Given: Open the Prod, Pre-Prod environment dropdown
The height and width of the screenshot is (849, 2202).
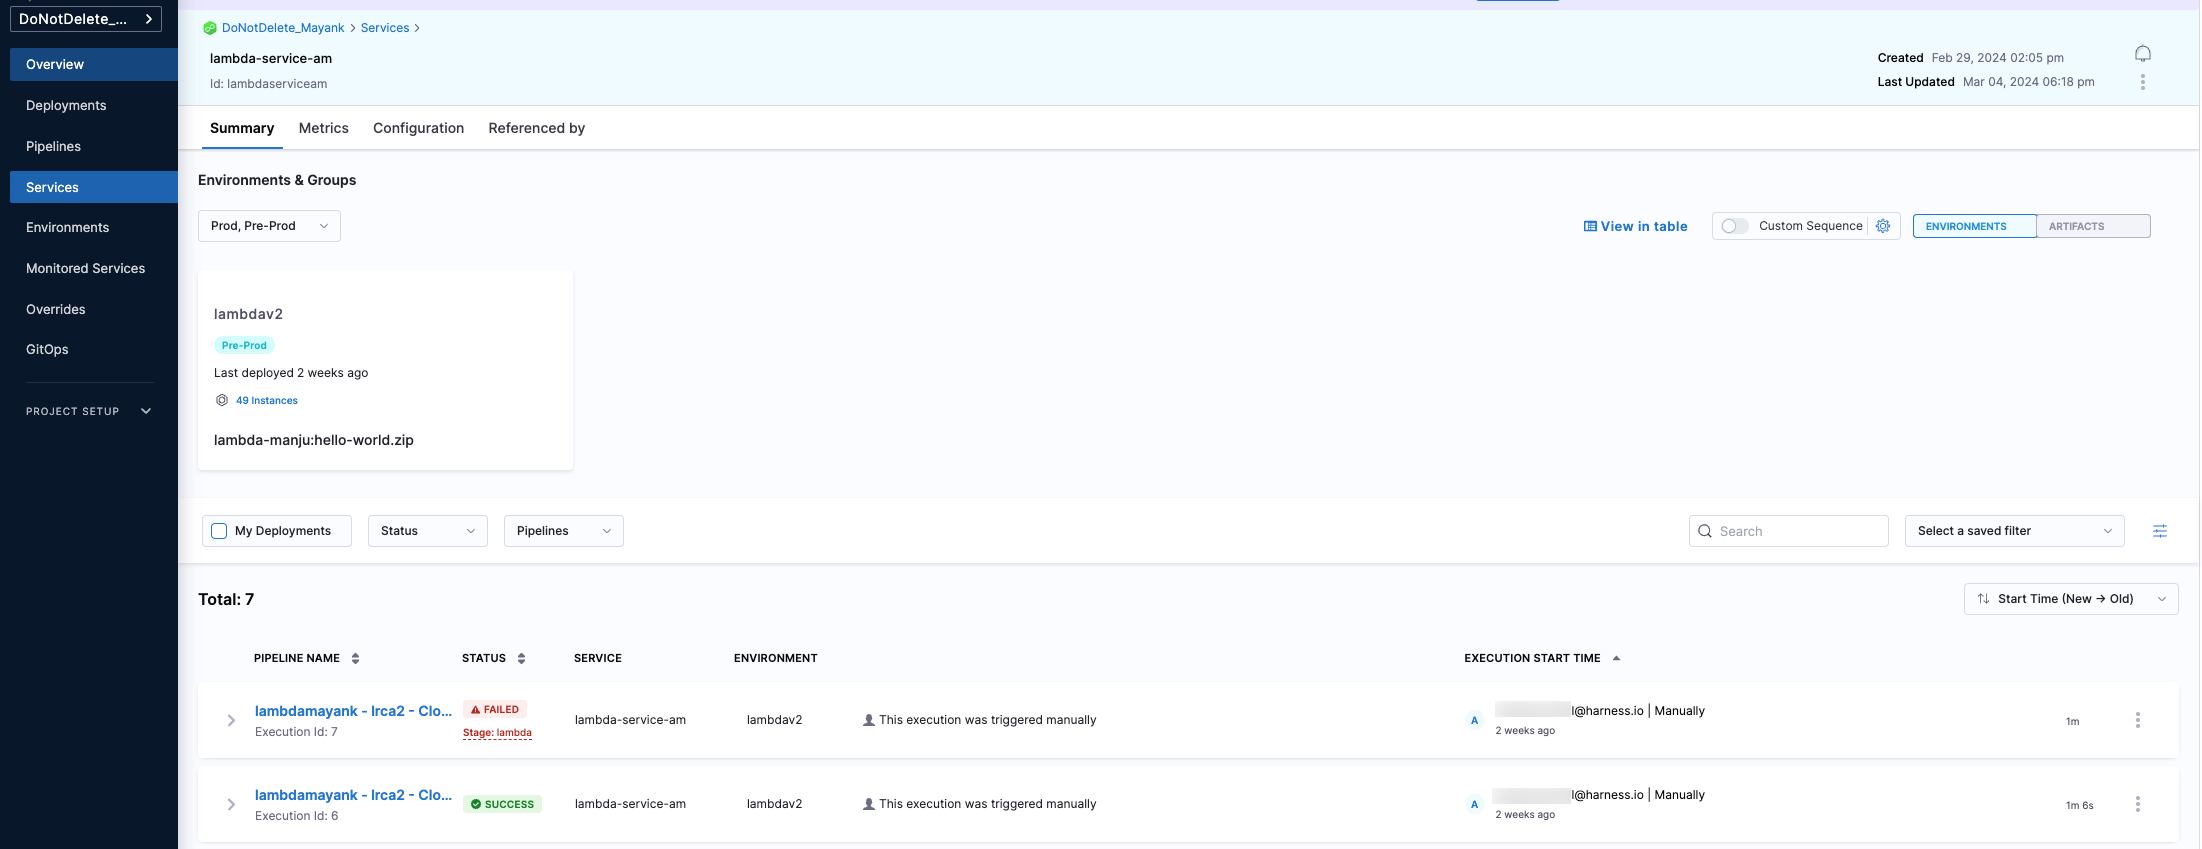Looking at the screenshot, I should point(269,226).
